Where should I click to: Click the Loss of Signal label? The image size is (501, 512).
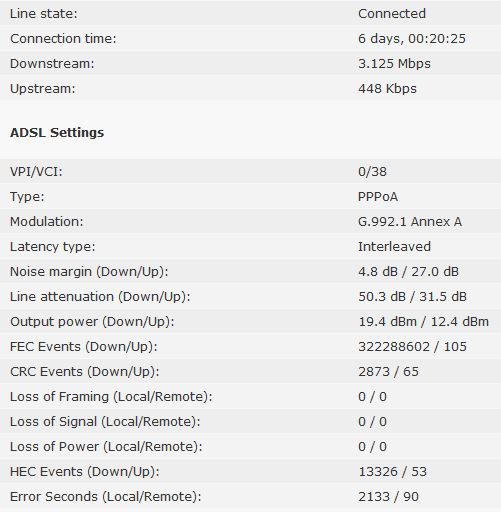[105, 422]
